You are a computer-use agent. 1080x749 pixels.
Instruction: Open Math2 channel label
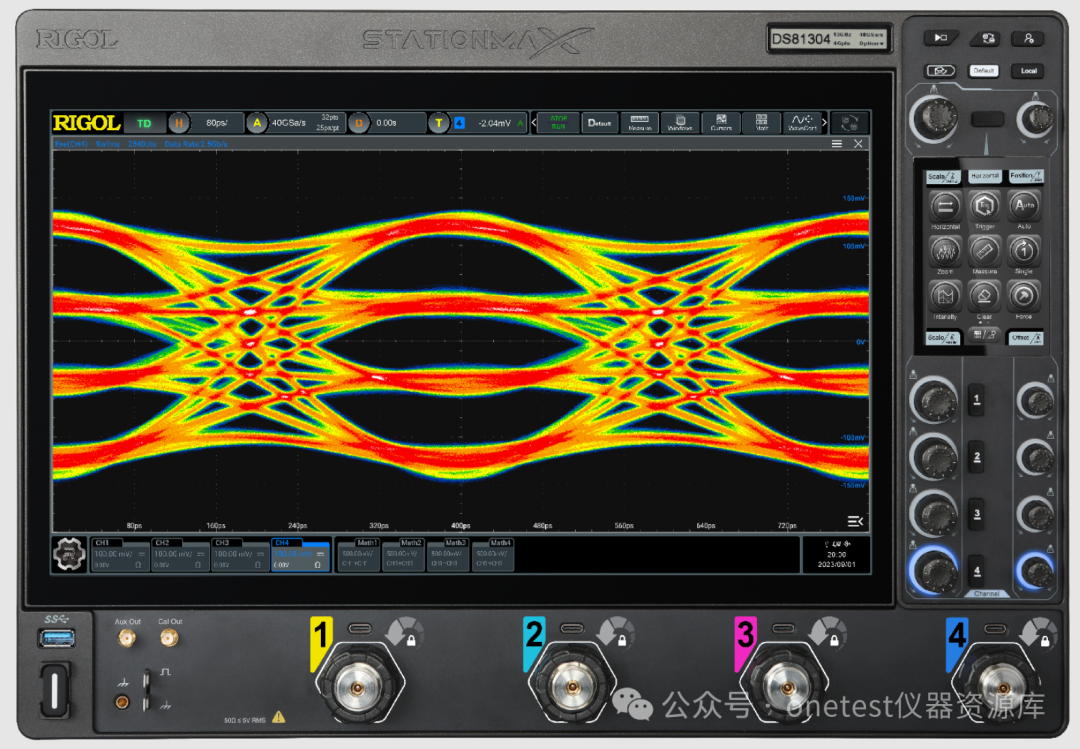click(x=411, y=543)
